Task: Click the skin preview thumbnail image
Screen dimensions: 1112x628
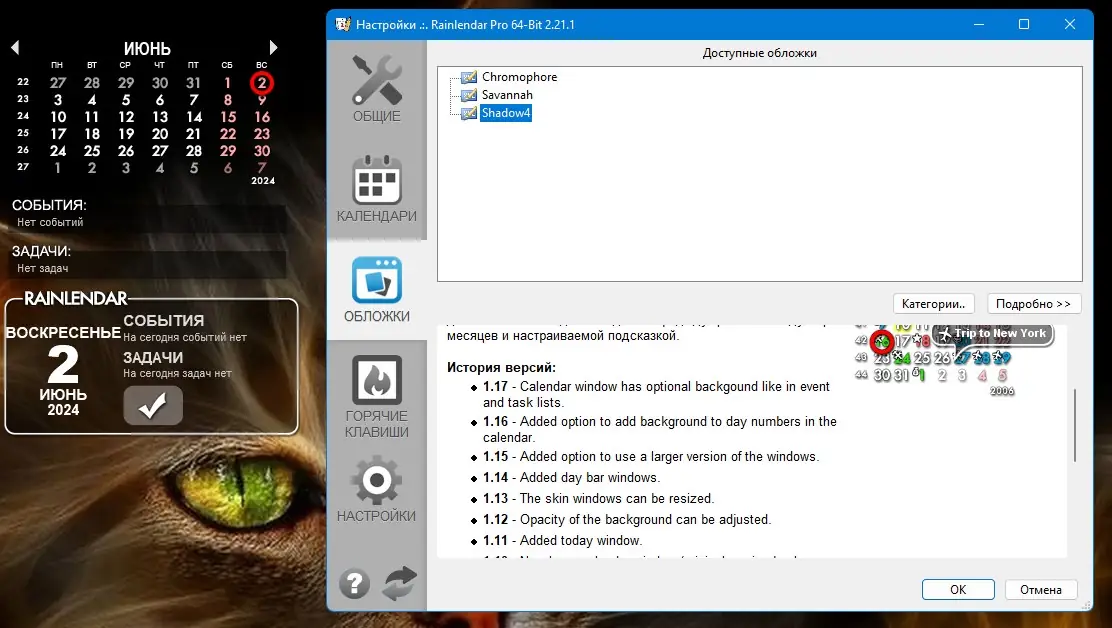Action: pos(954,360)
